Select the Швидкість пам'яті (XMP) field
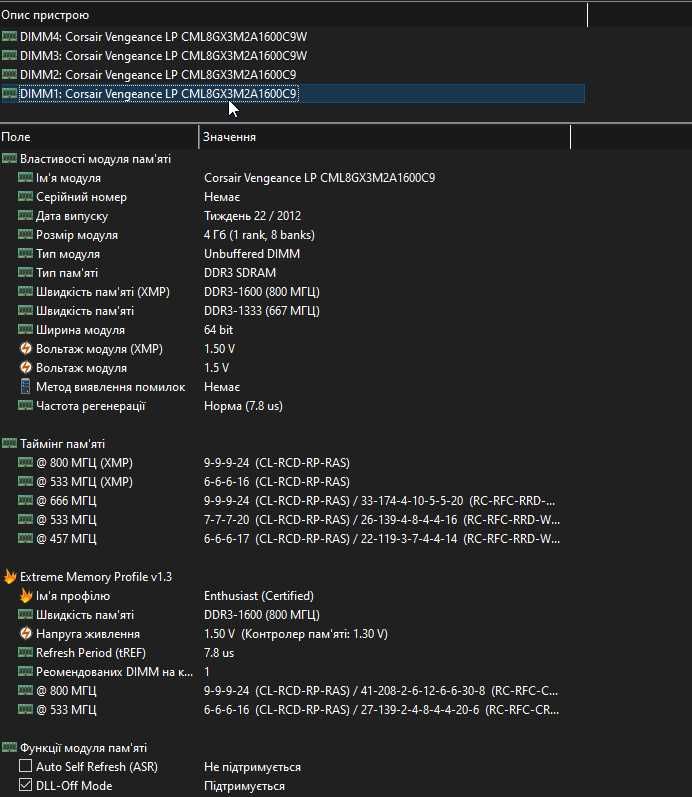692x797 pixels. point(103,292)
